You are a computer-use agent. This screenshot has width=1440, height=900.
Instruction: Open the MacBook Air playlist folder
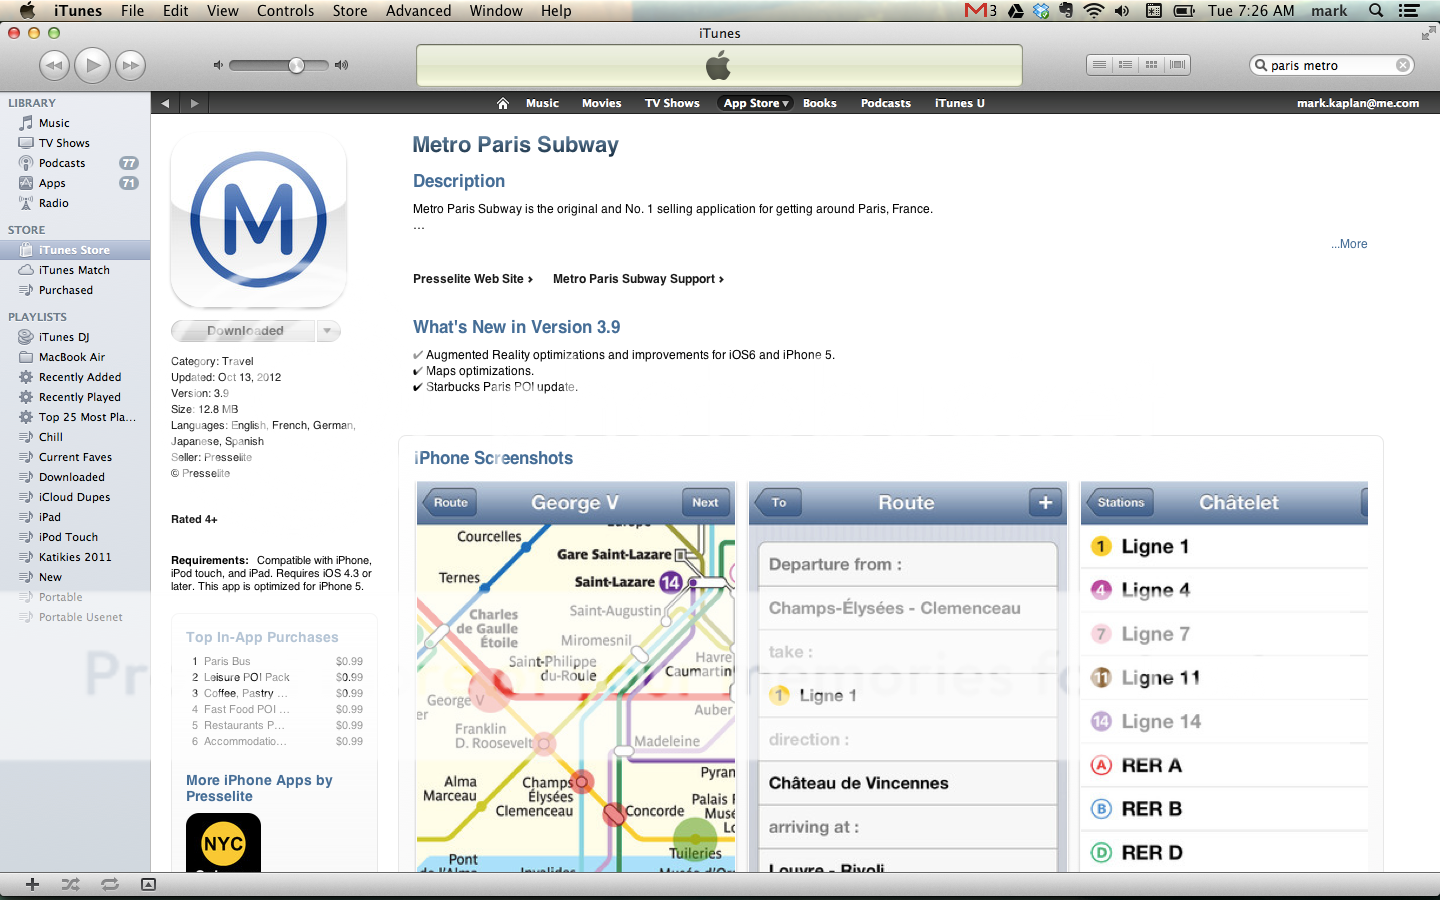tap(75, 357)
